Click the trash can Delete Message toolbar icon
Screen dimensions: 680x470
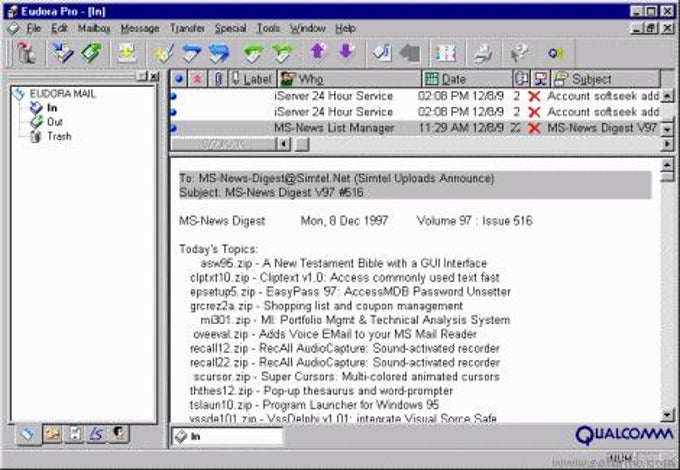click(x=27, y=53)
